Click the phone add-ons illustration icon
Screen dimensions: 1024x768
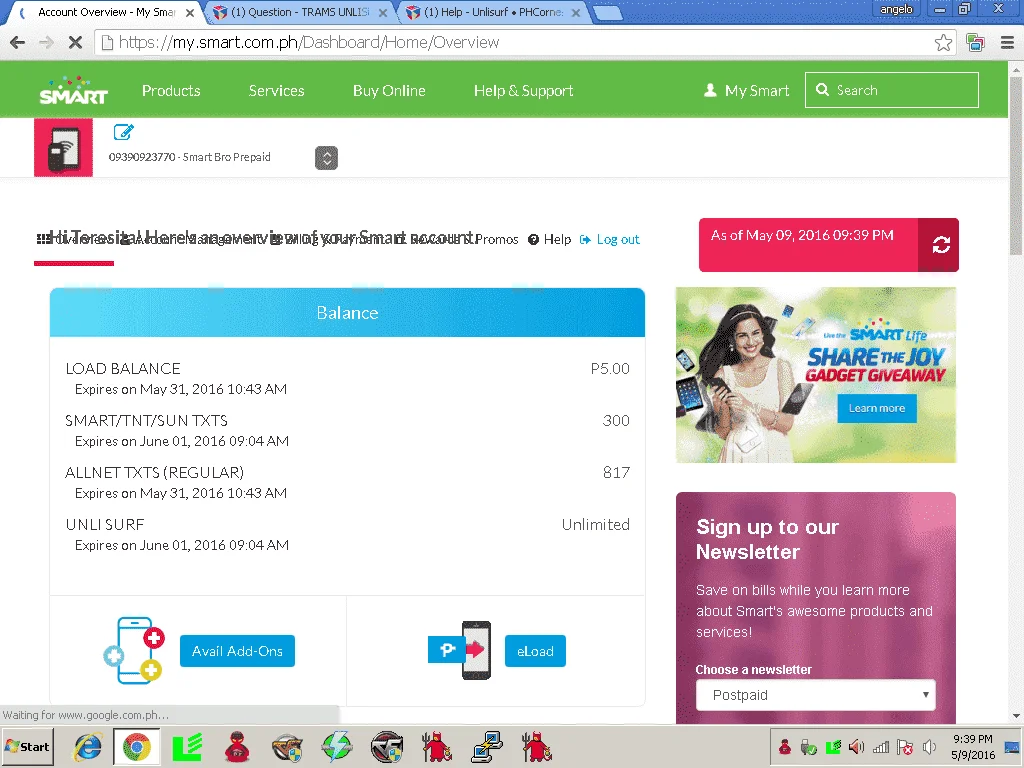coord(134,650)
